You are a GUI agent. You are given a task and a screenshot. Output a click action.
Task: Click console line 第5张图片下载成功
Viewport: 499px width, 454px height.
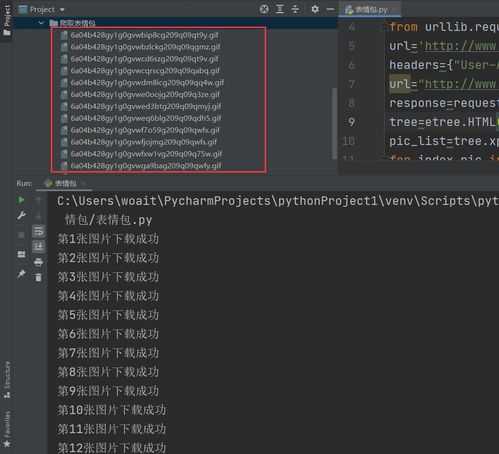pos(108,315)
